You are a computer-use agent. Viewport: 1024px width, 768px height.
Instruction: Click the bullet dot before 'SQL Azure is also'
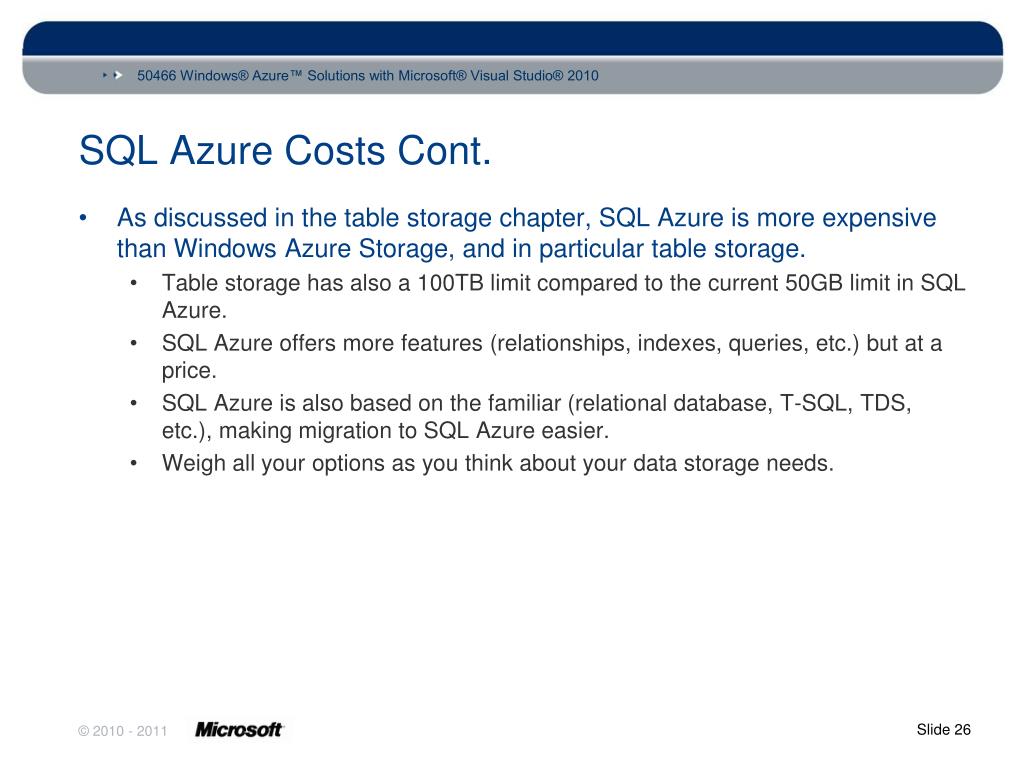133,404
